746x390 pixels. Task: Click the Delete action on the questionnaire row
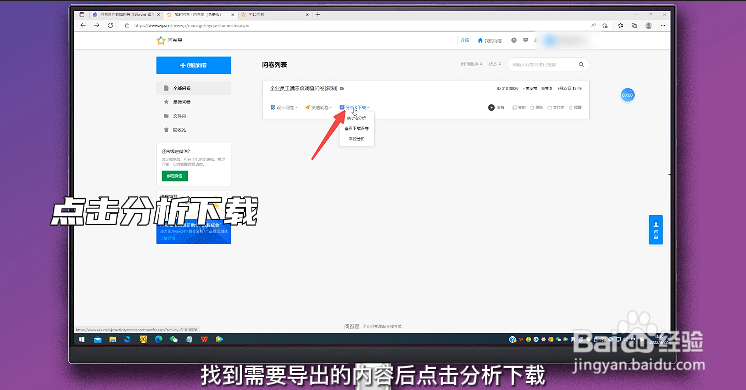(x=537, y=107)
